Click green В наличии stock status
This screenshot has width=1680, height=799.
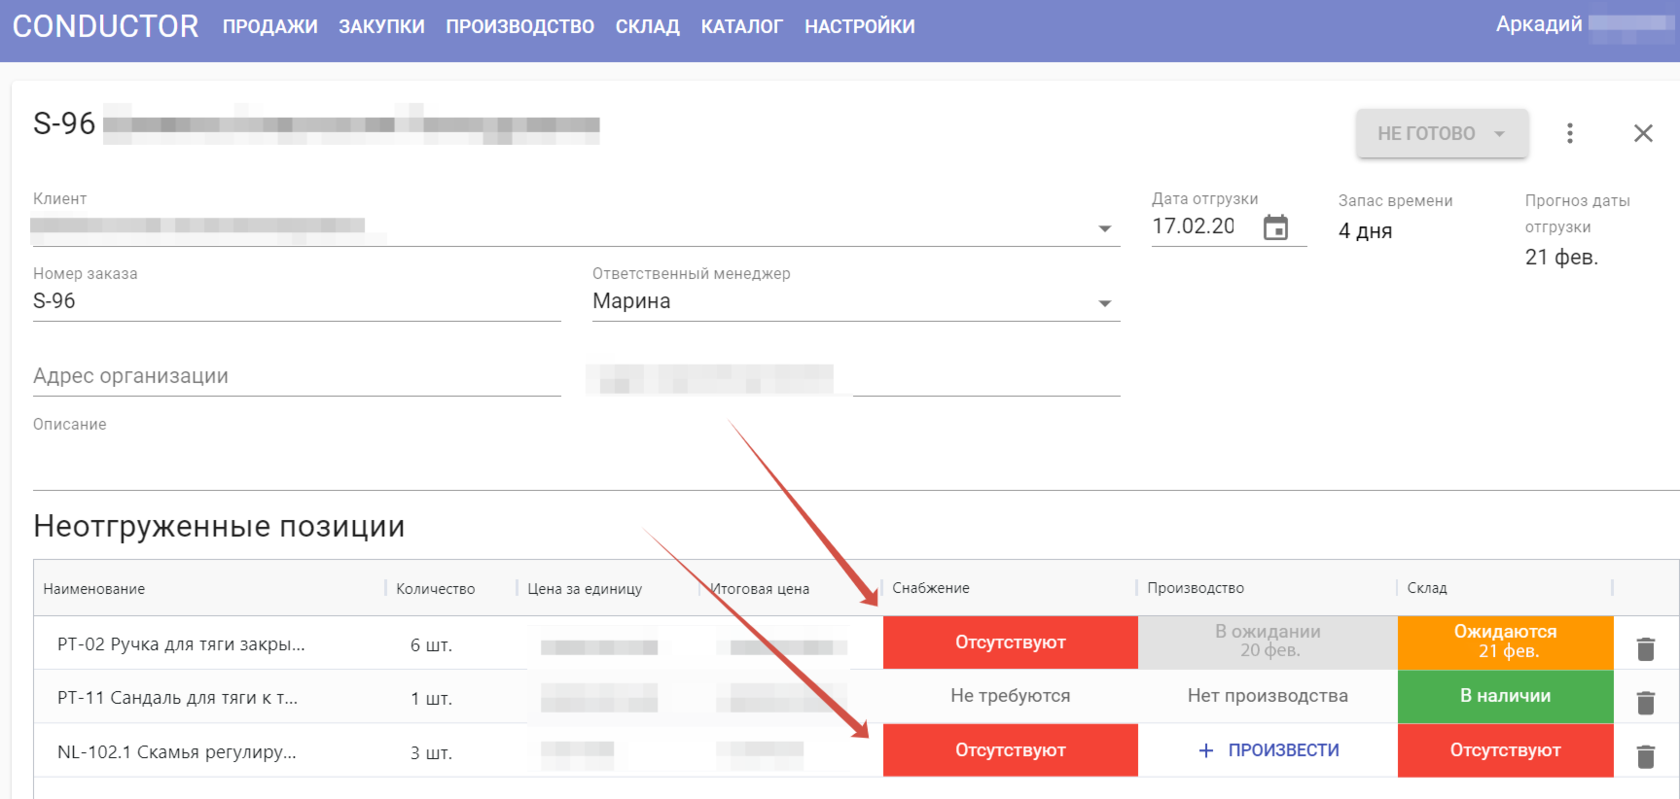tap(1505, 696)
